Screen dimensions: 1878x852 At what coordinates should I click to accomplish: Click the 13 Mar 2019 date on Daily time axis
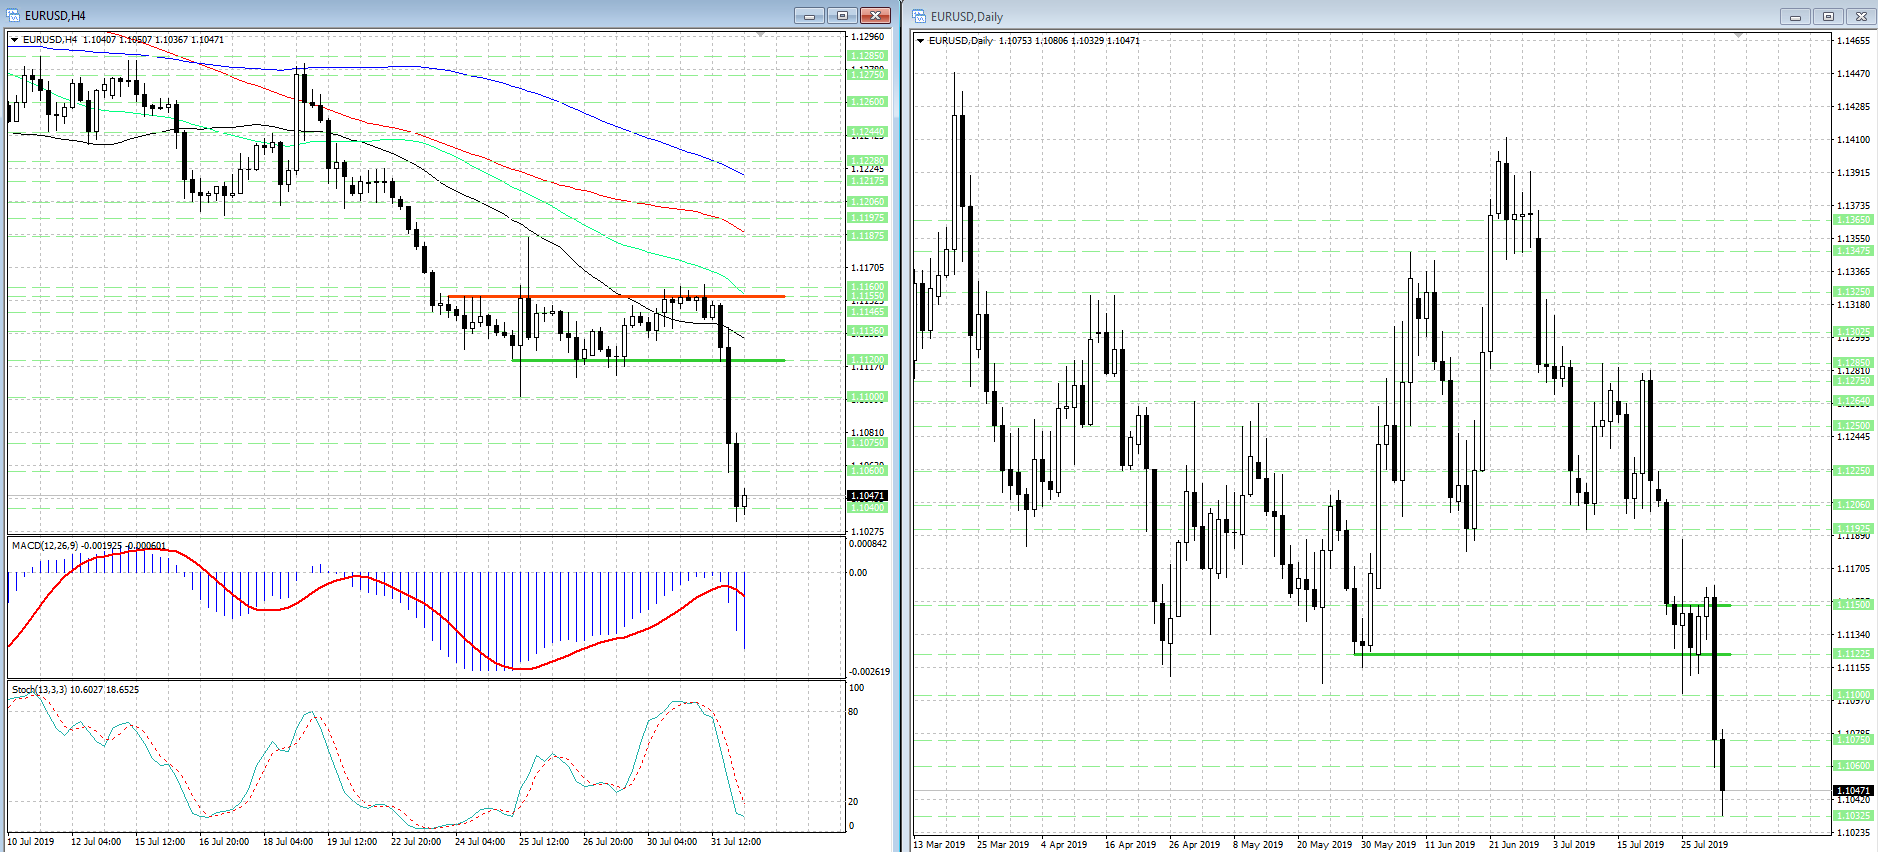940,845
